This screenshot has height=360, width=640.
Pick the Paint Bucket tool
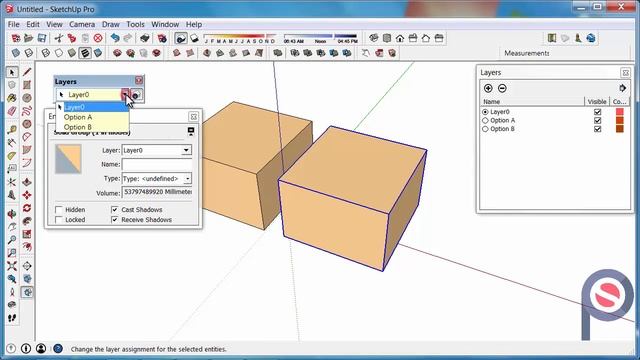(12, 98)
